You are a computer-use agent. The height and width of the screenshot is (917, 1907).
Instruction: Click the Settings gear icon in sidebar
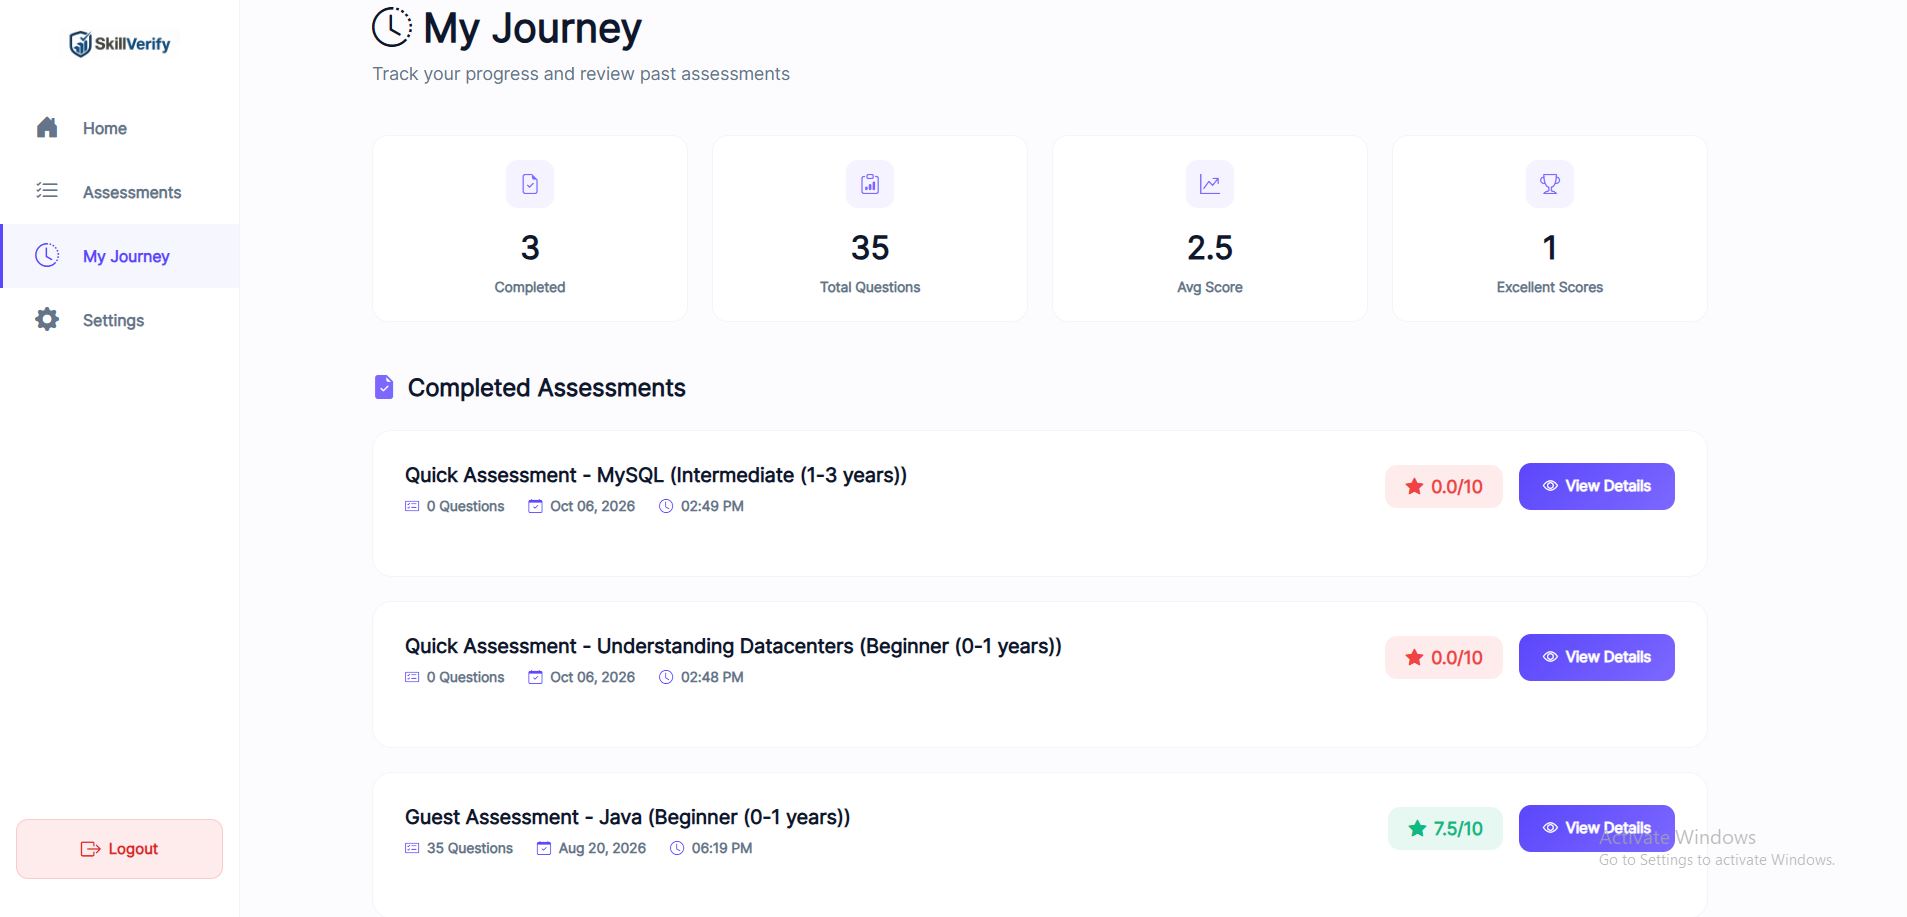pos(47,319)
